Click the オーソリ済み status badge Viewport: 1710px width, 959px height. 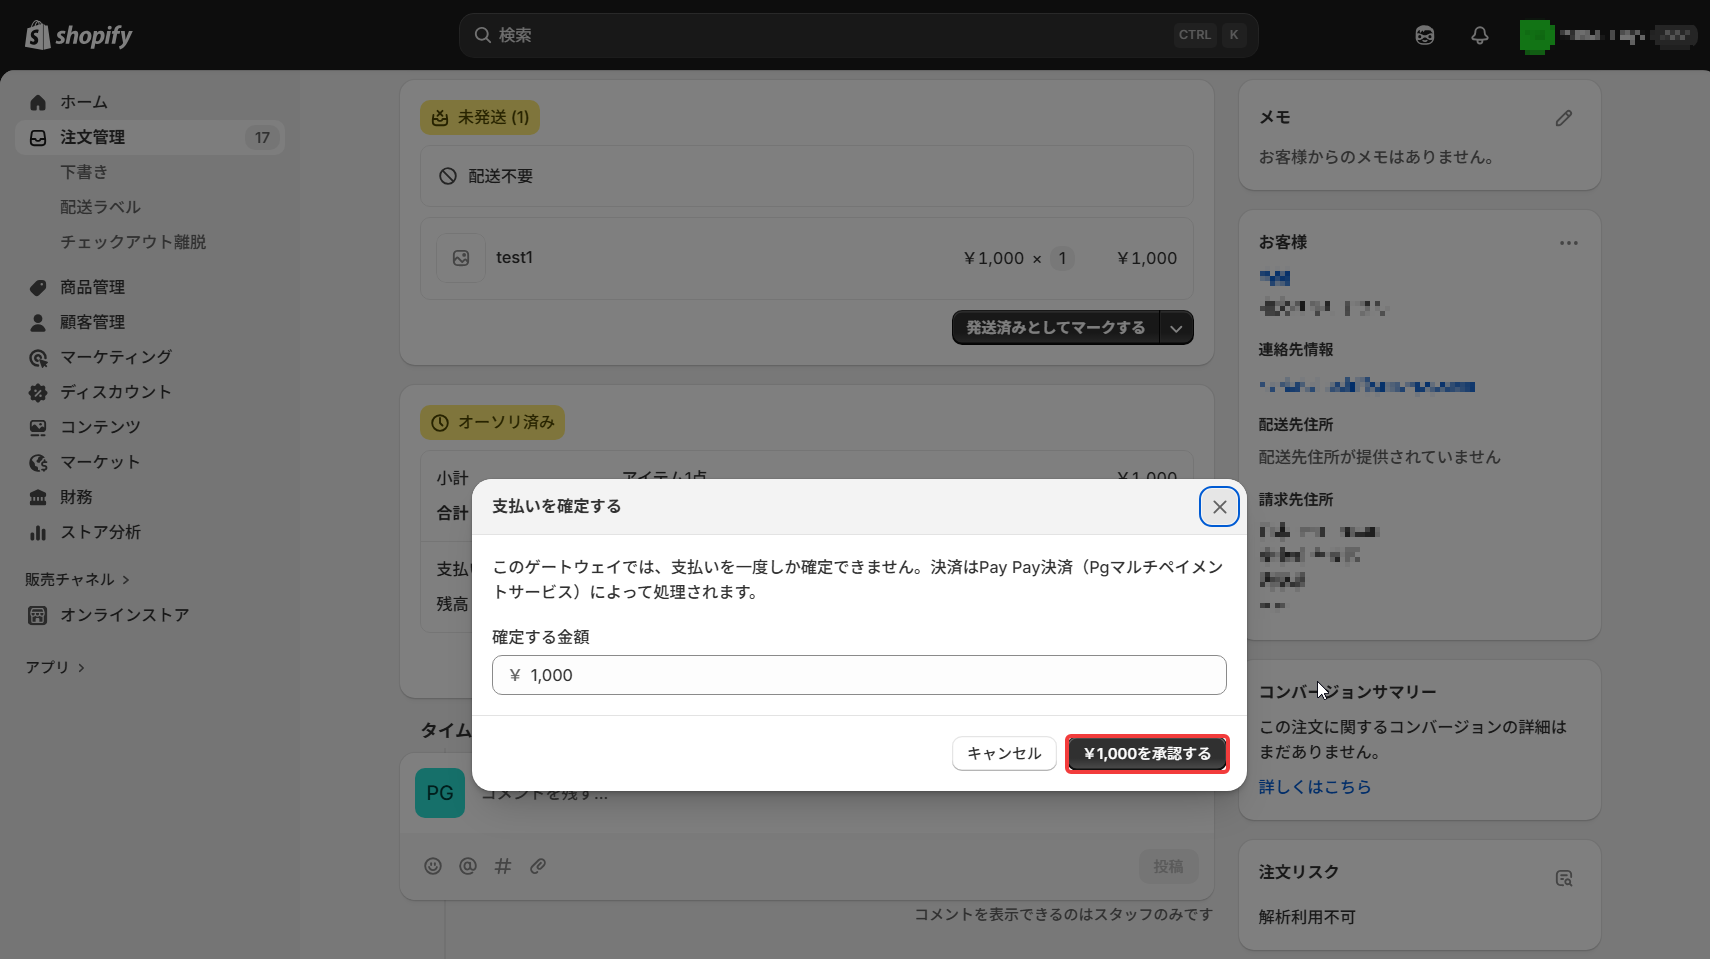(x=492, y=422)
